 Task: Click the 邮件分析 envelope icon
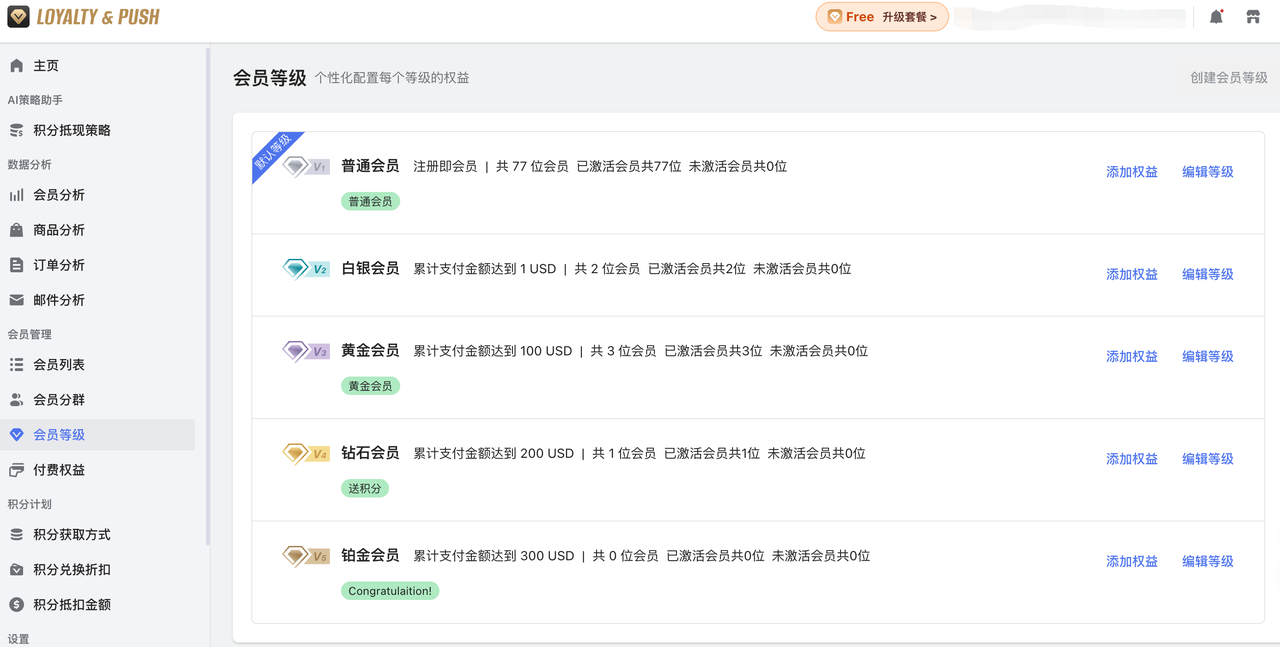[x=18, y=299]
